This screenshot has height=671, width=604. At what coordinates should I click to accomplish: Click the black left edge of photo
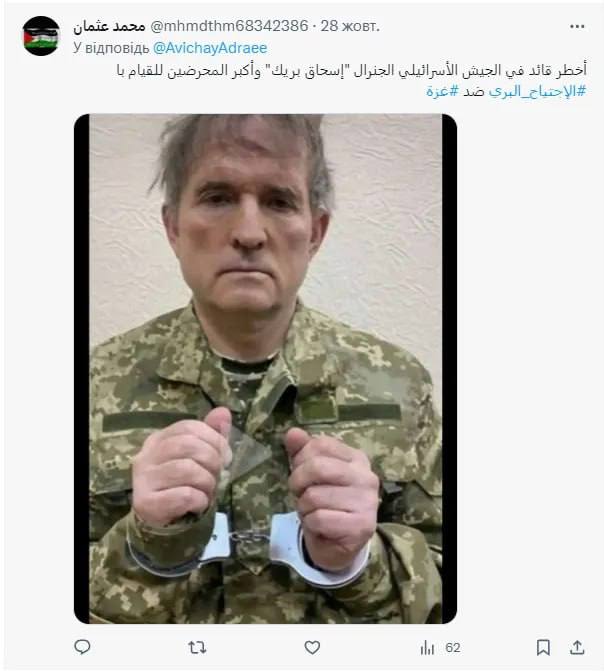tap(81, 368)
